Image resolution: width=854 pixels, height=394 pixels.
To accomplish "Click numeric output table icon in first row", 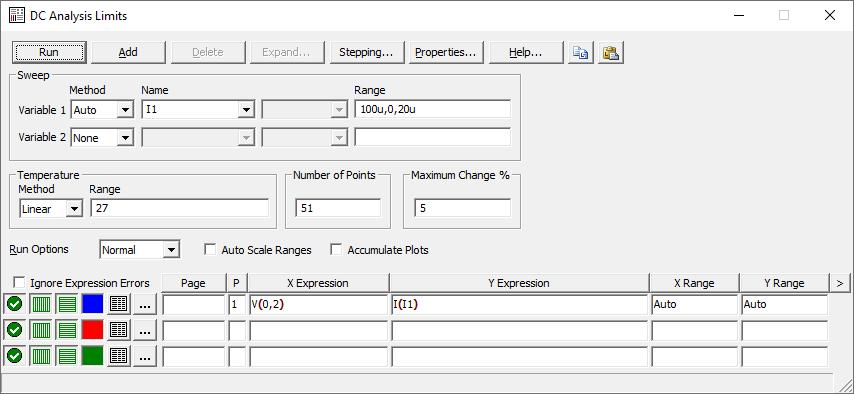I will click(x=119, y=304).
